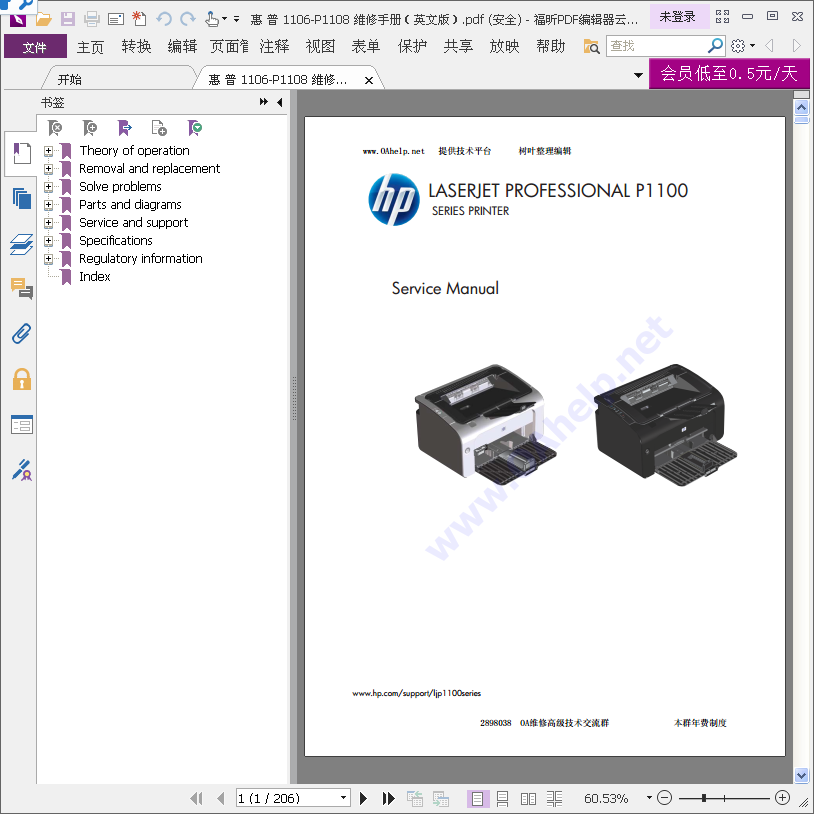The width and height of the screenshot is (814, 814).
Task: Select the hand tool icon in quick toolbar
Action: click(x=211, y=20)
